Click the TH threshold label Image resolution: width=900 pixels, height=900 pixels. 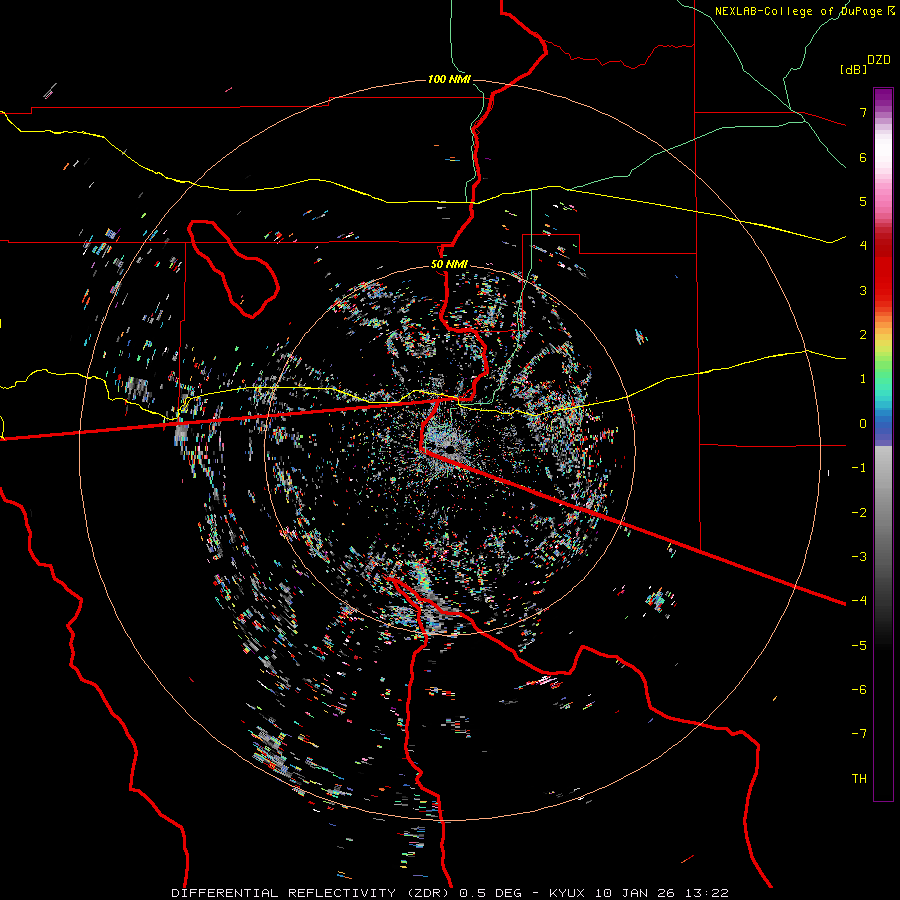click(859, 779)
